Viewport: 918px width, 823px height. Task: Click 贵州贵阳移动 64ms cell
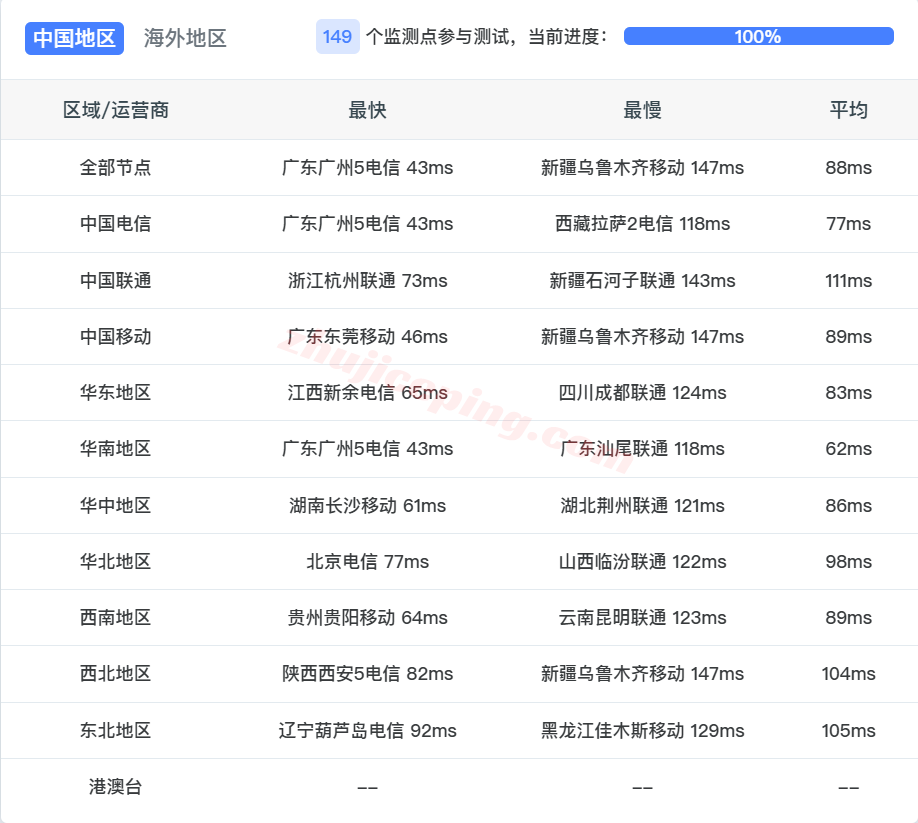click(367, 618)
